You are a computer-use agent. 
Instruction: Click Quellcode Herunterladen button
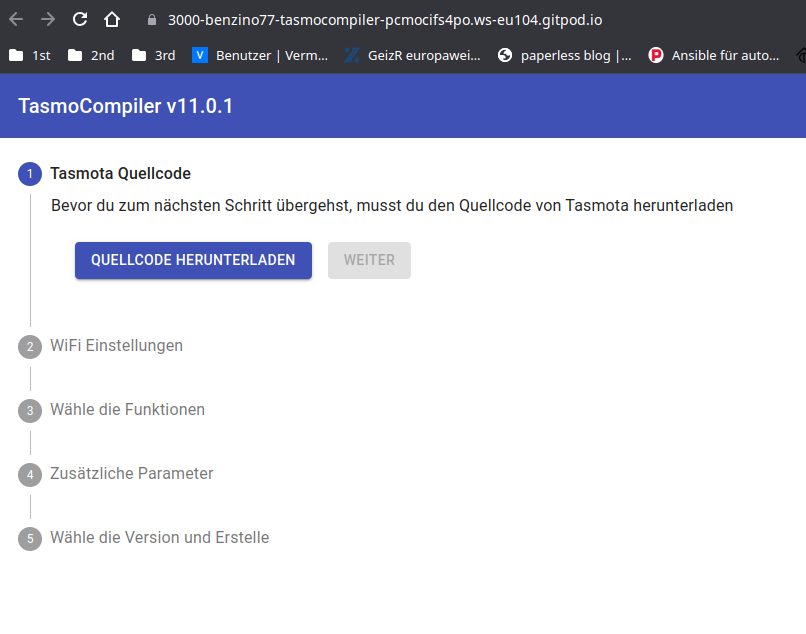pyautogui.click(x=193, y=260)
